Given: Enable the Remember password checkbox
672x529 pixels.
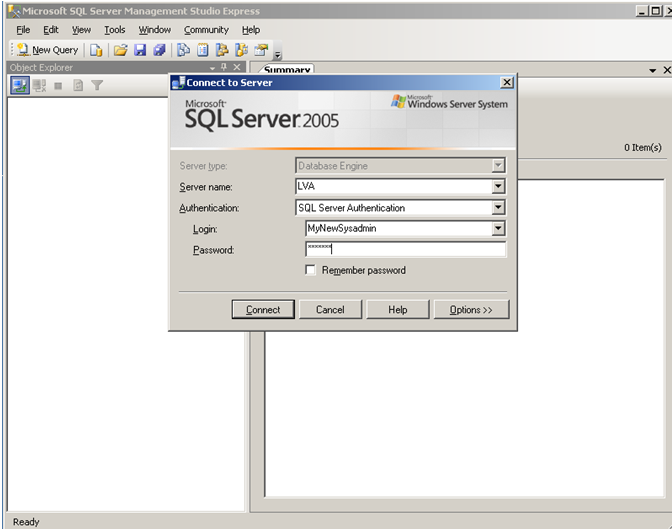Looking at the screenshot, I should click(310, 270).
